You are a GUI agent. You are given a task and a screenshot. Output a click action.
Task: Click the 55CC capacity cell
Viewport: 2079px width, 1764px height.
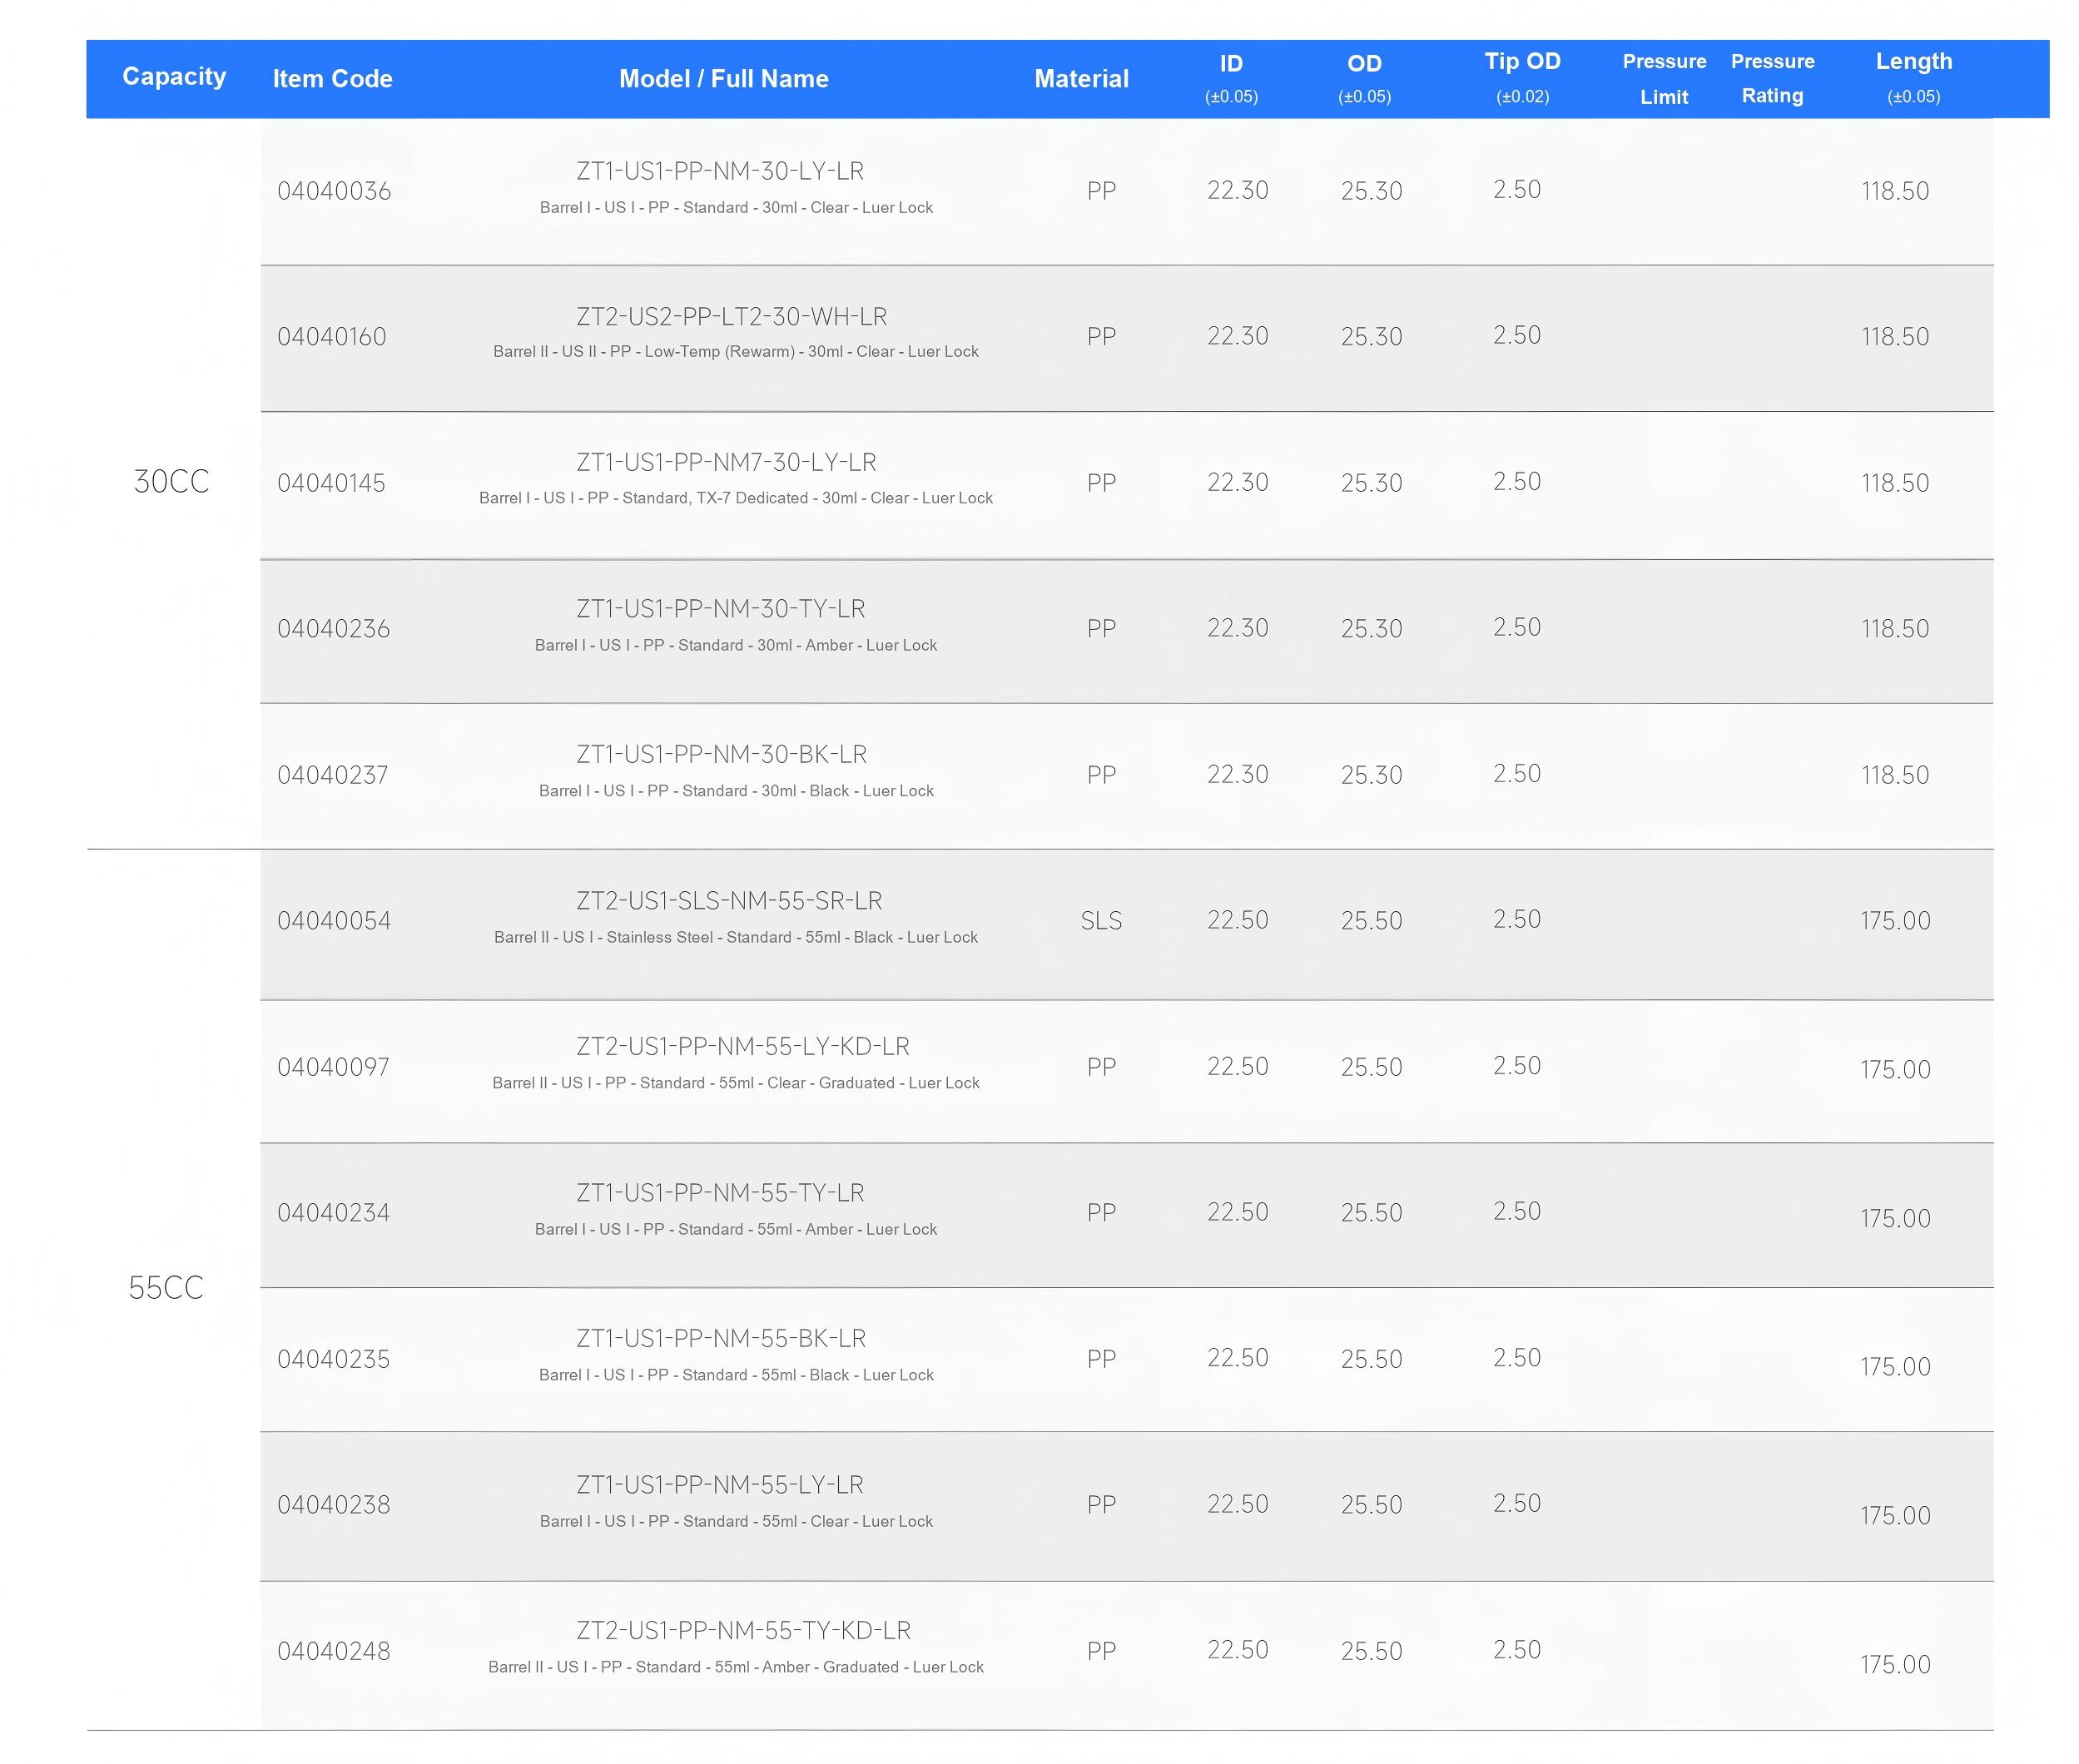pos(166,1288)
